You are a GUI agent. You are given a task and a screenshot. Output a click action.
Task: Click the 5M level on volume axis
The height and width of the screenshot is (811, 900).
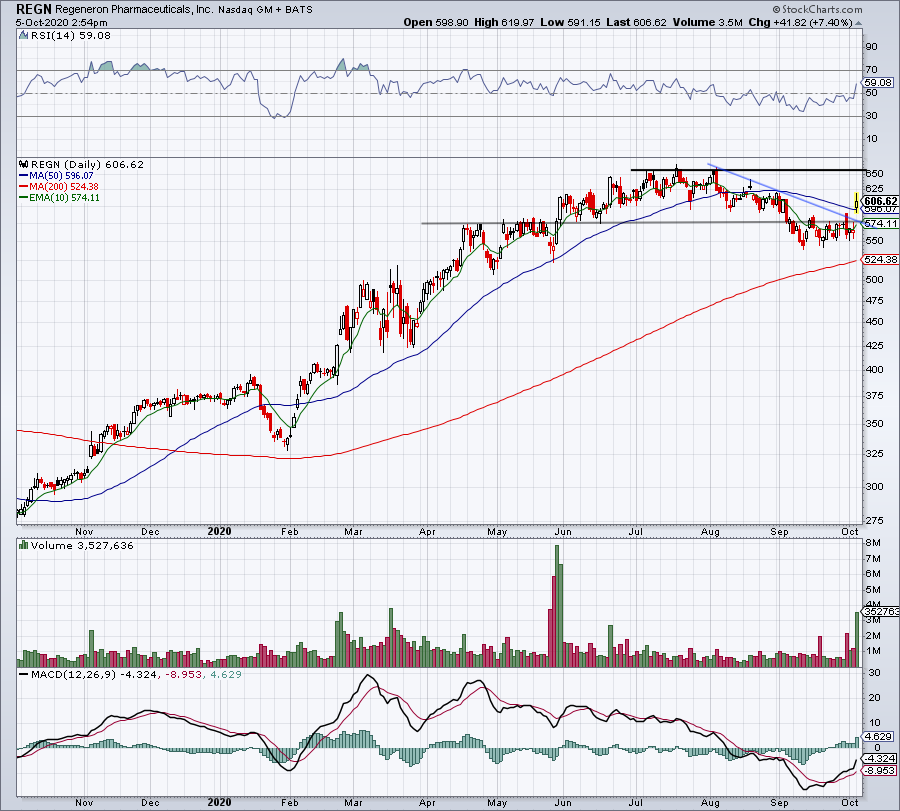click(x=873, y=589)
